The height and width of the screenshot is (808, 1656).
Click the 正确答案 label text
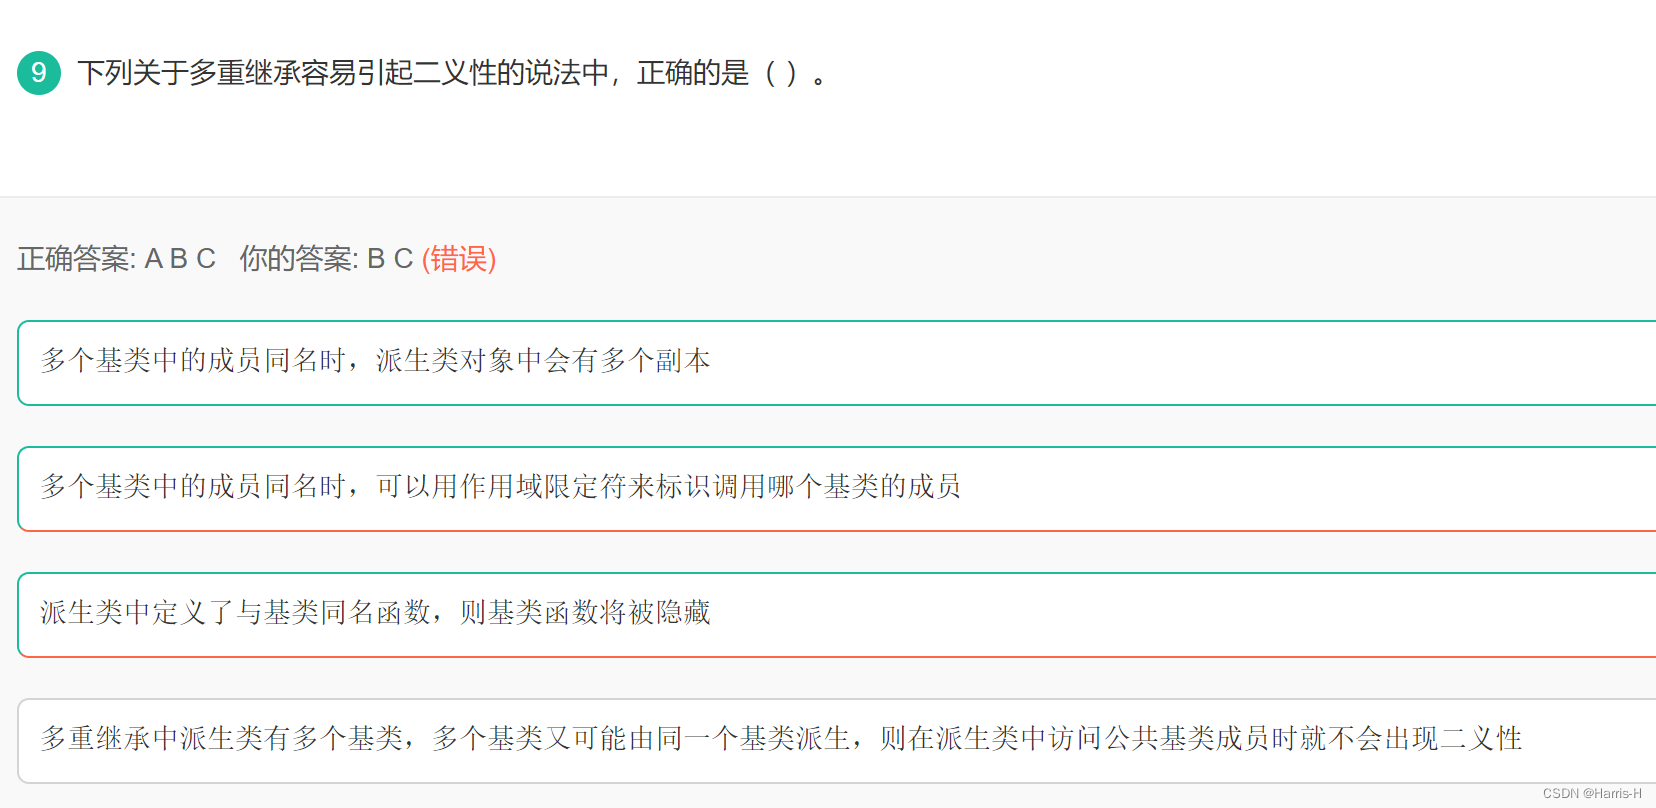pos(75,259)
